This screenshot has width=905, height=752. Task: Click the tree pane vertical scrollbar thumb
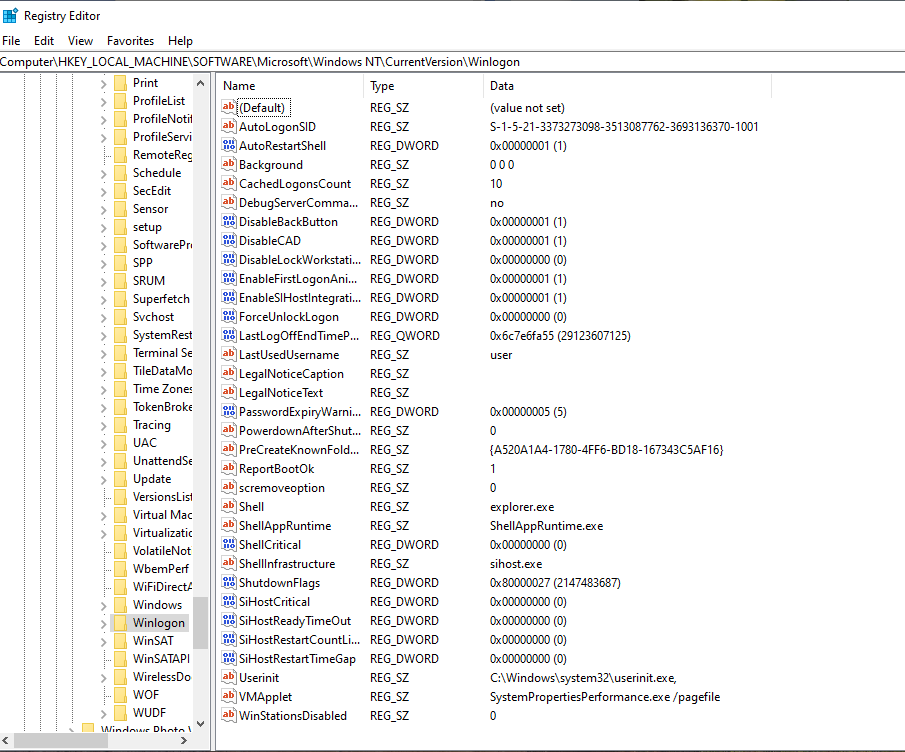(200, 623)
